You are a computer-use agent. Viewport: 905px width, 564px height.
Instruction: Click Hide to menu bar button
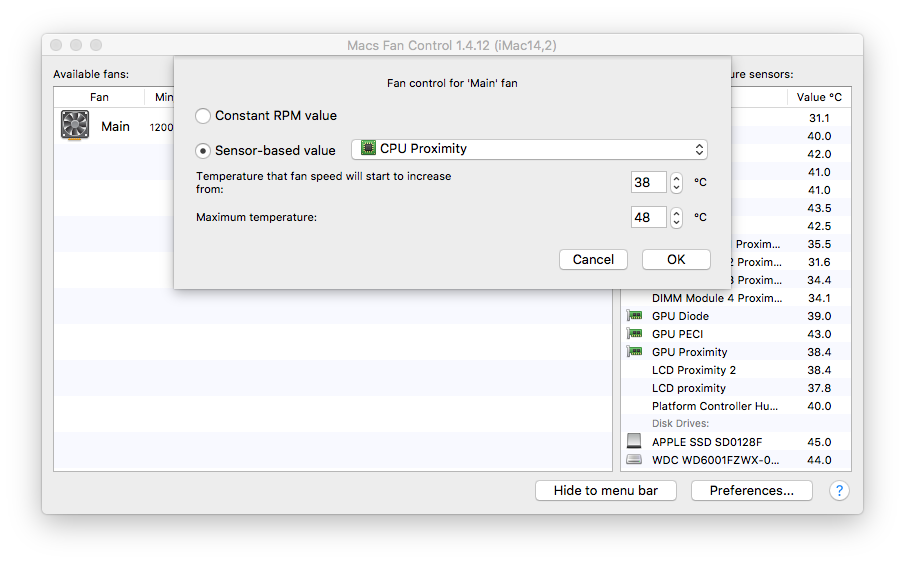click(606, 491)
